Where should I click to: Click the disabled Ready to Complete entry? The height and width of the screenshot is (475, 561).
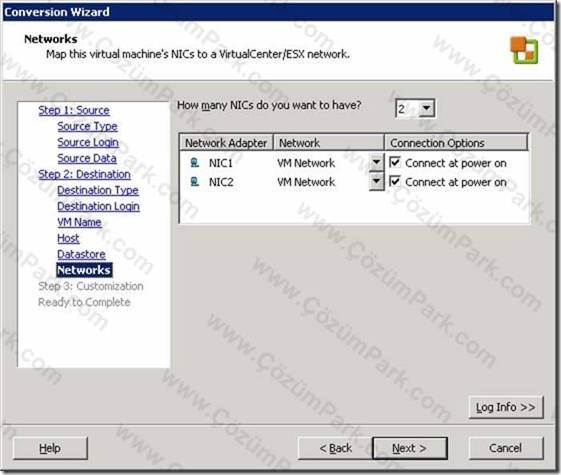[x=84, y=302]
